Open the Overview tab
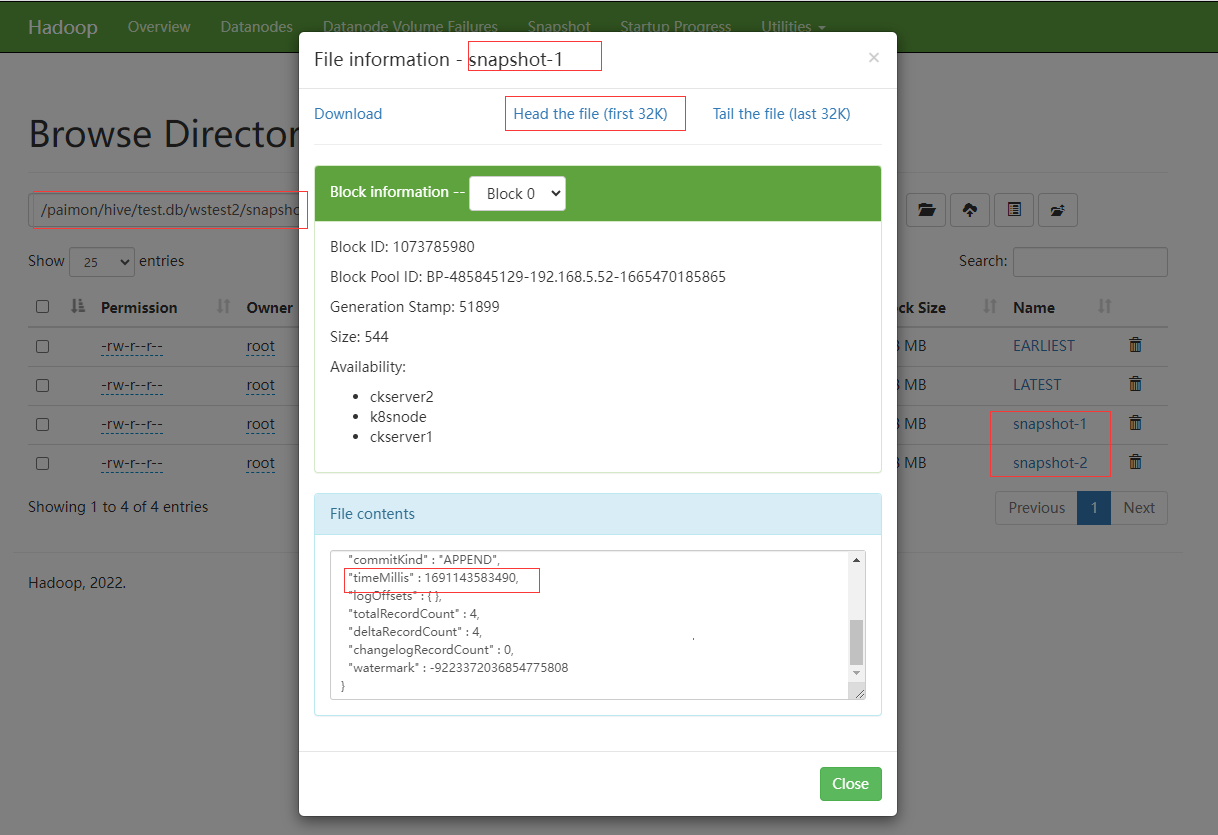 (159, 27)
